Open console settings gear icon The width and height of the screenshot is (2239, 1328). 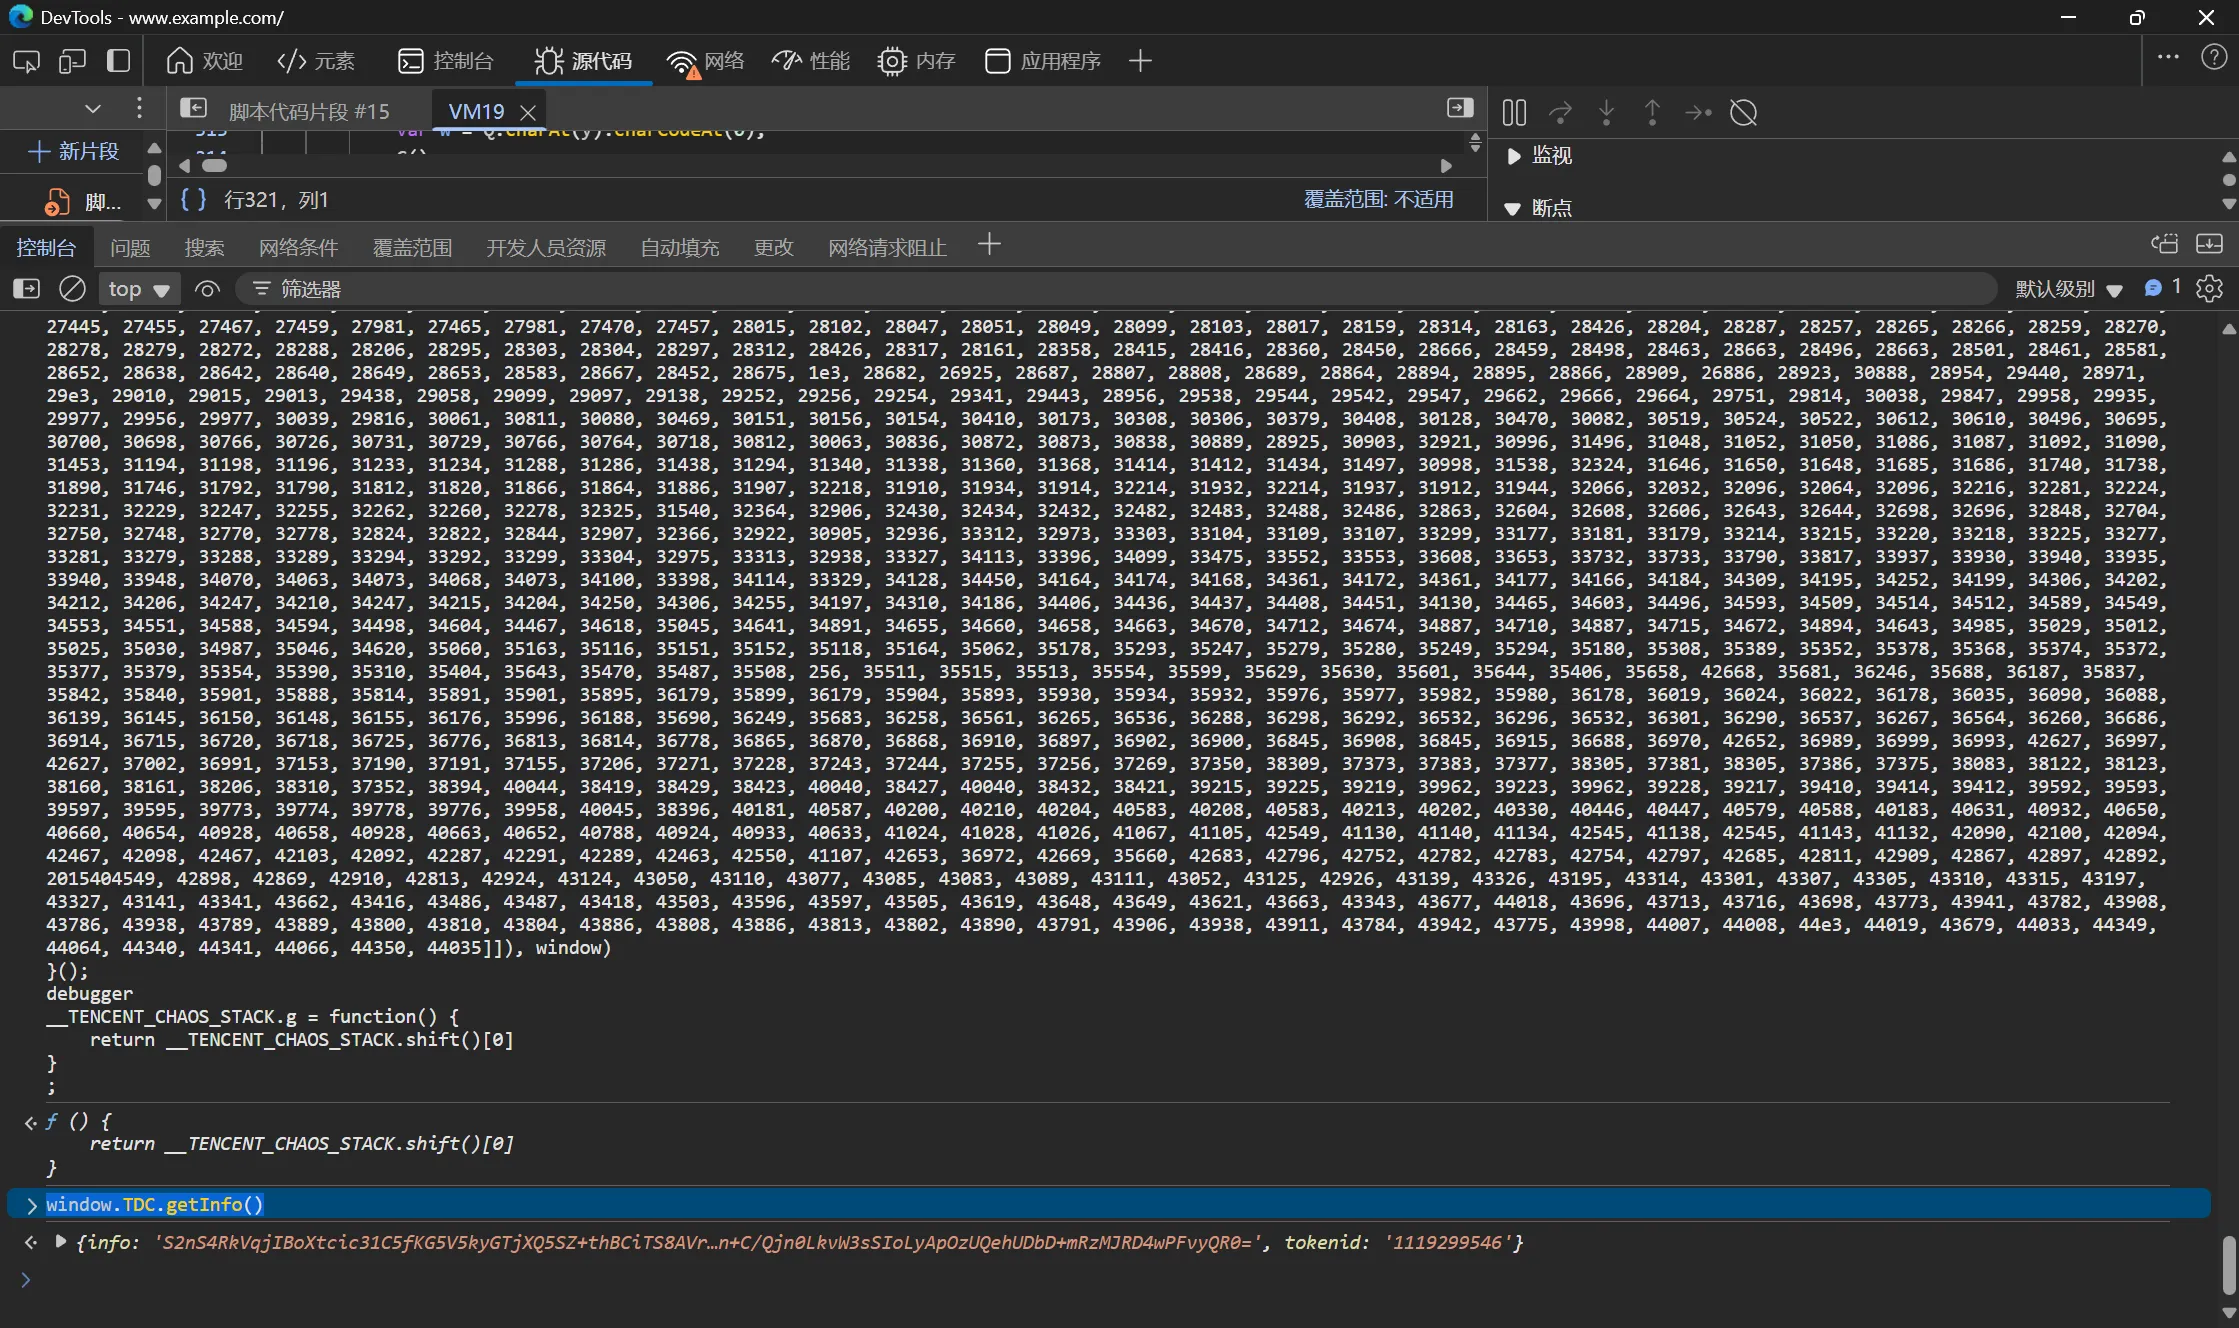click(x=2209, y=289)
